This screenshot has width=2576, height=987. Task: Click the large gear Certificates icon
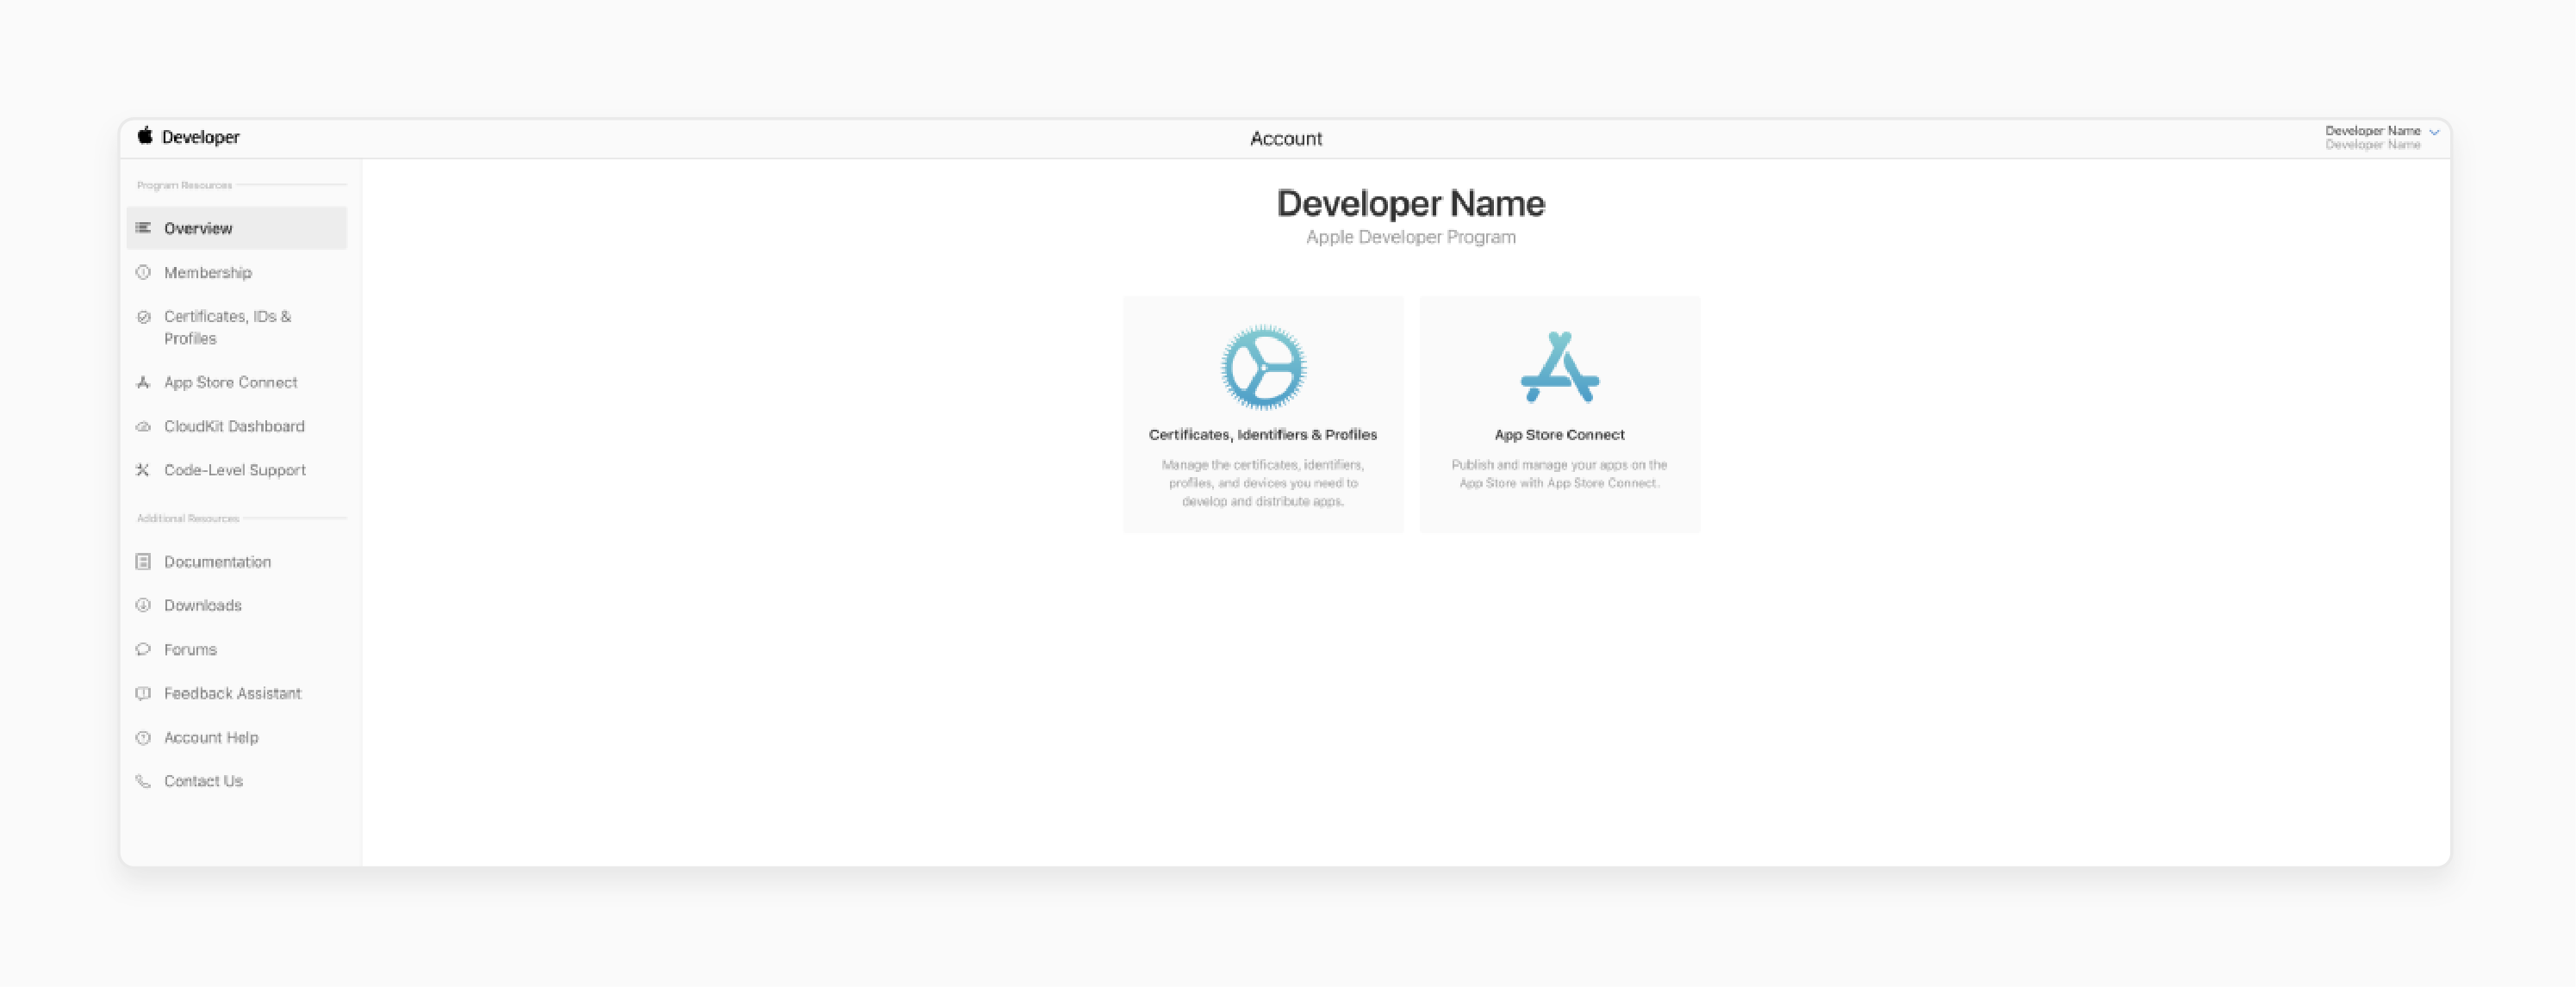point(1263,367)
